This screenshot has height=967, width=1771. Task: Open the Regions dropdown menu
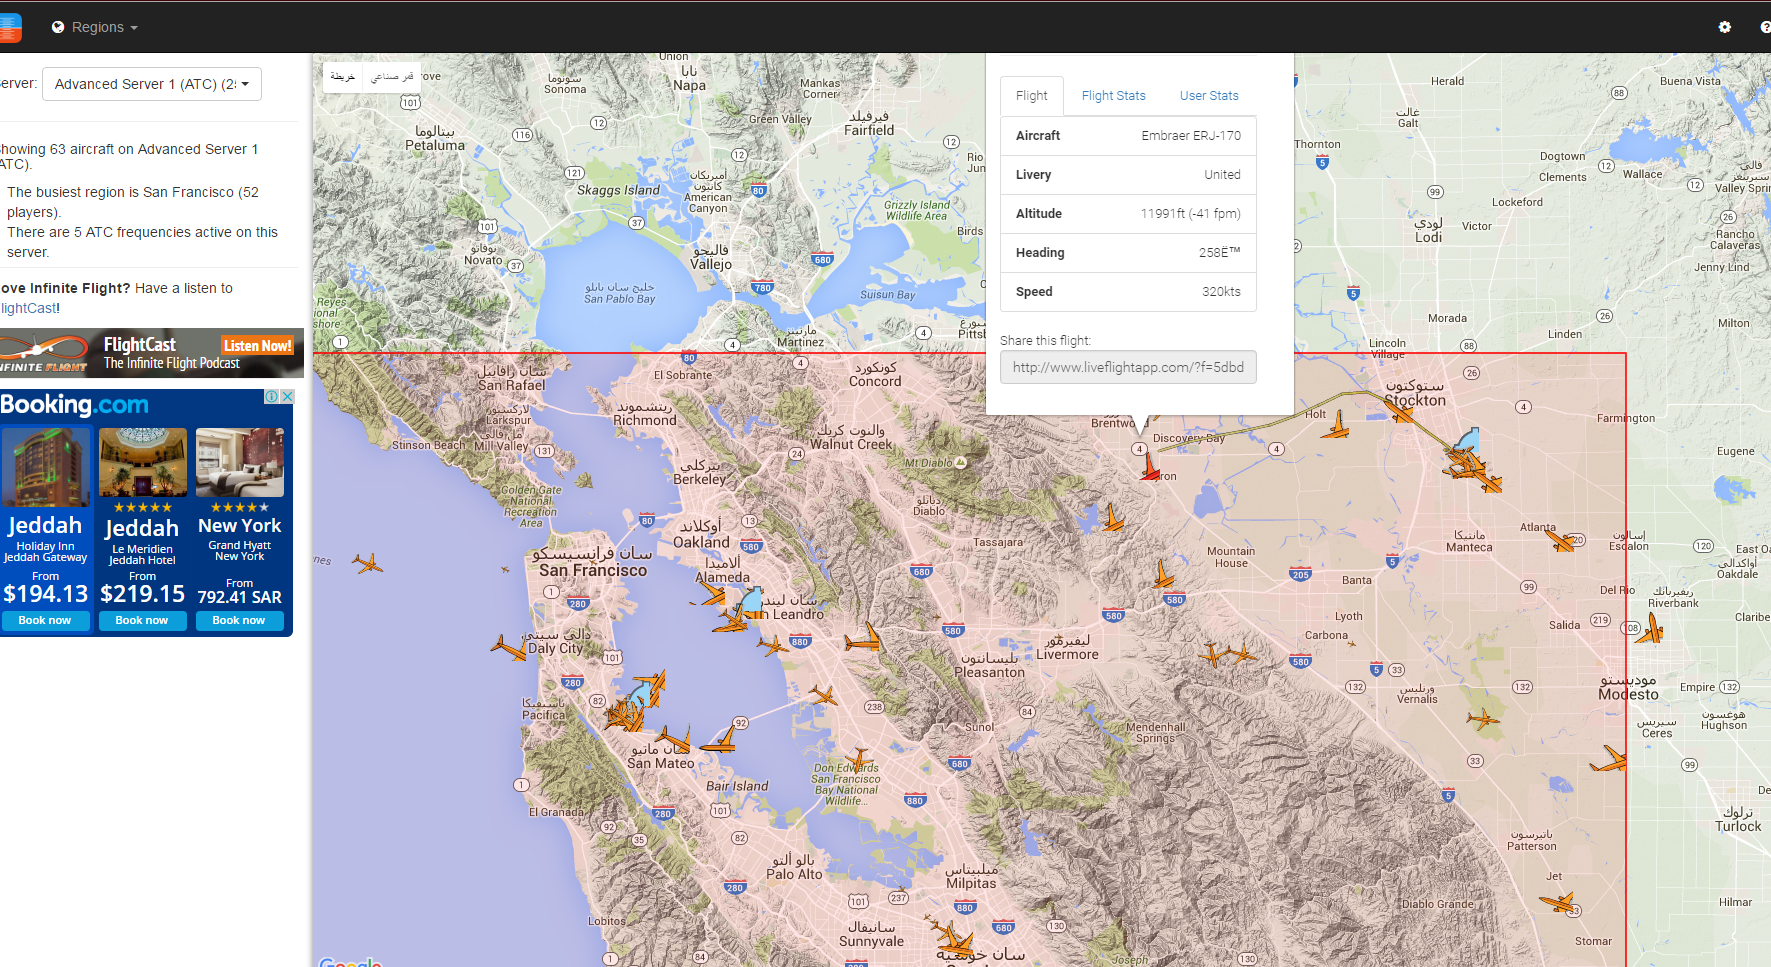[x=95, y=27]
